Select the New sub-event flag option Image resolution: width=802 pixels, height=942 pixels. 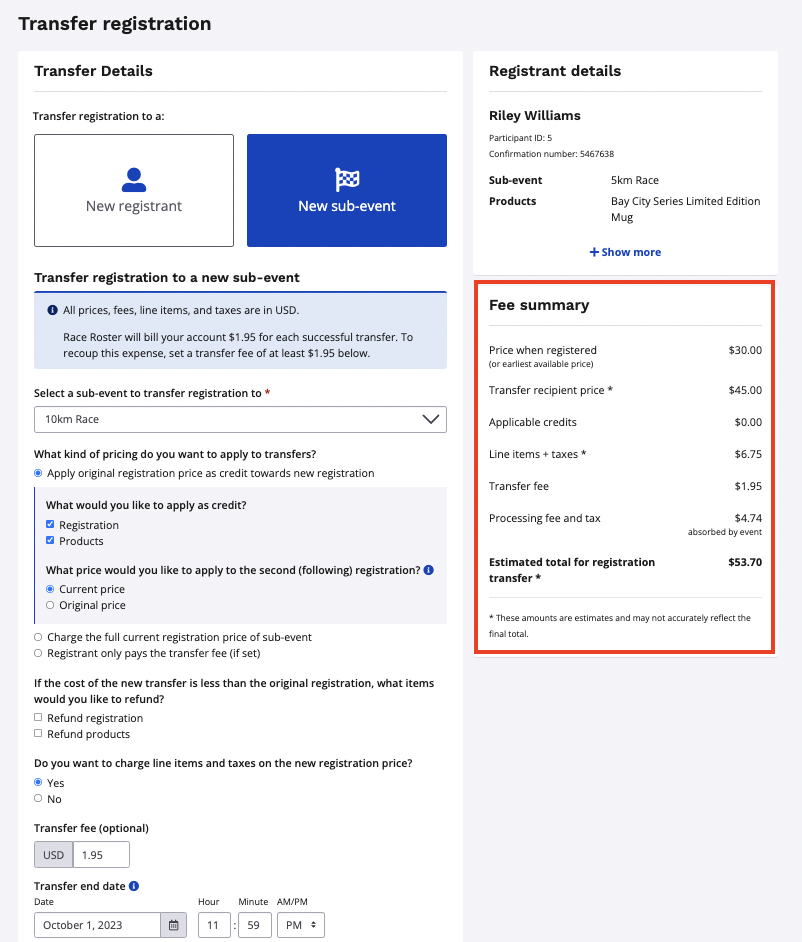point(346,191)
